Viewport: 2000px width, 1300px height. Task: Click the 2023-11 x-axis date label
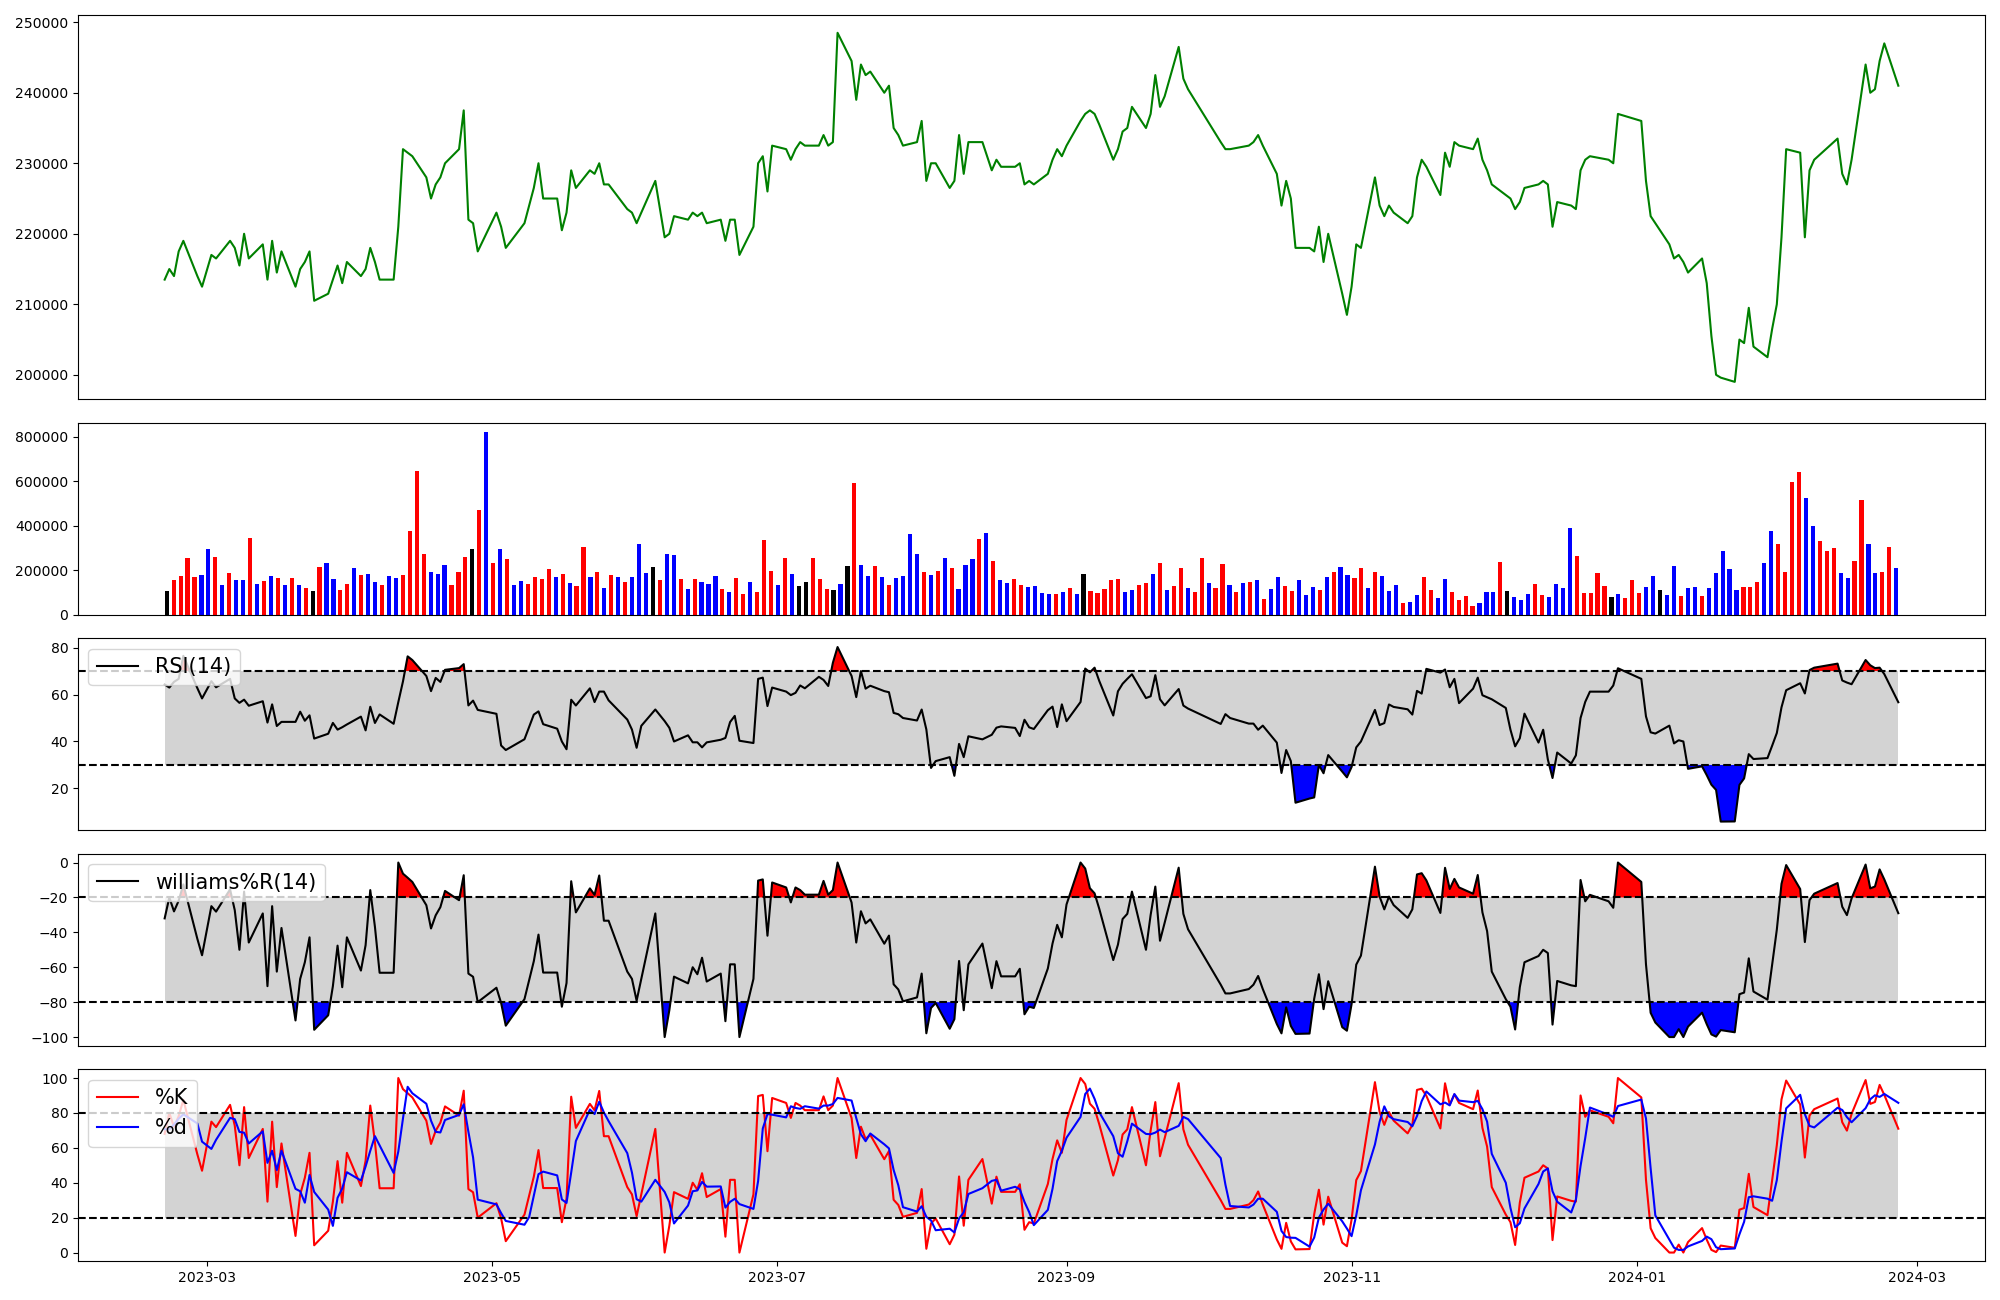[1352, 1277]
